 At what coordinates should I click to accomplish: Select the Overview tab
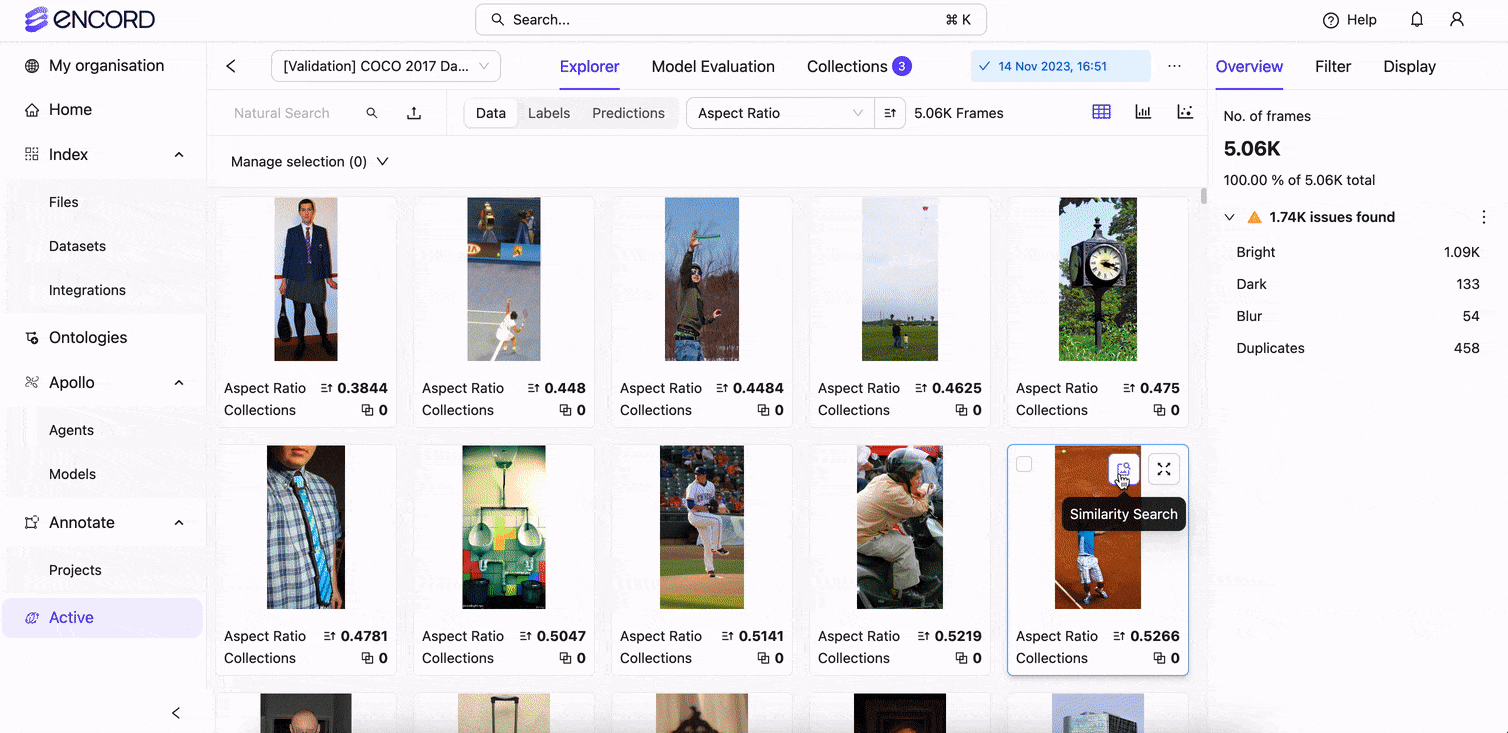coord(1249,66)
